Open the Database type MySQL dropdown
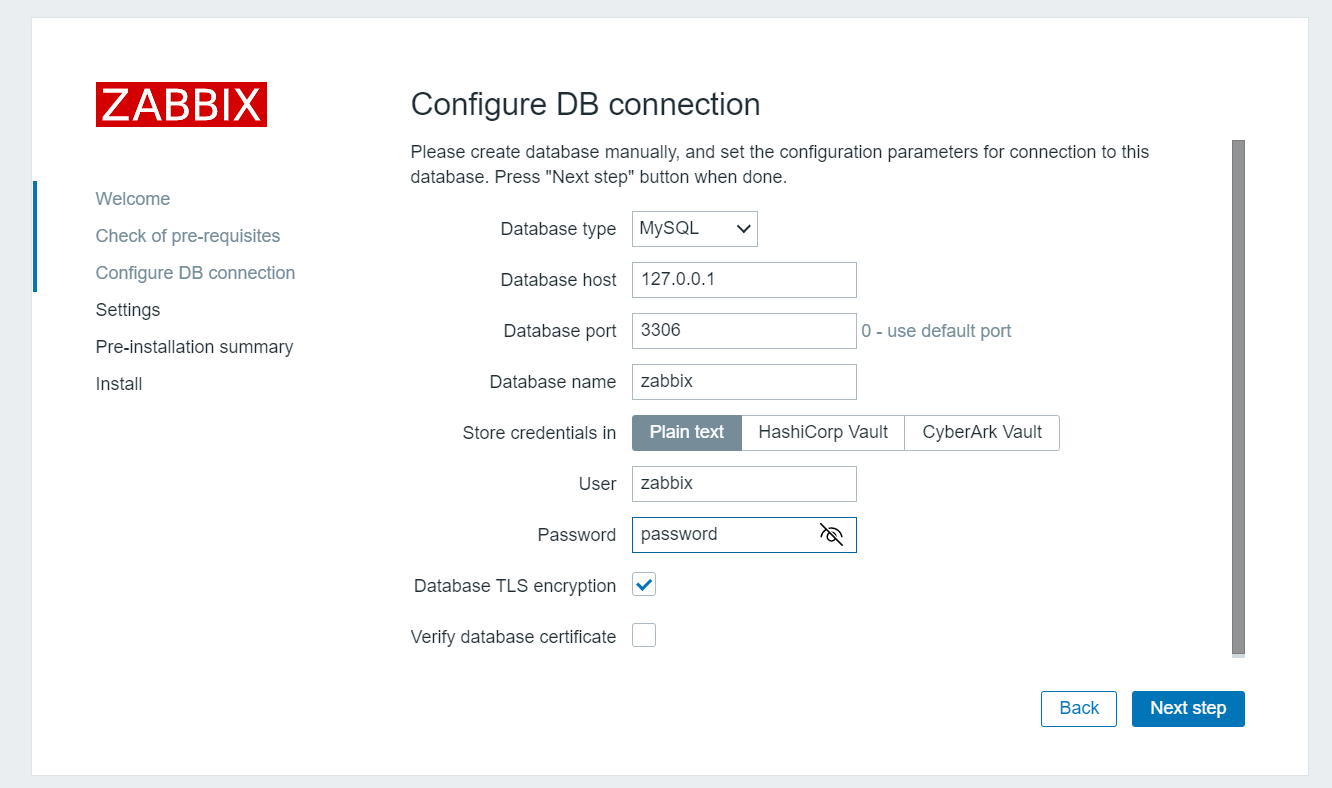The image size is (1332, 788). point(695,228)
